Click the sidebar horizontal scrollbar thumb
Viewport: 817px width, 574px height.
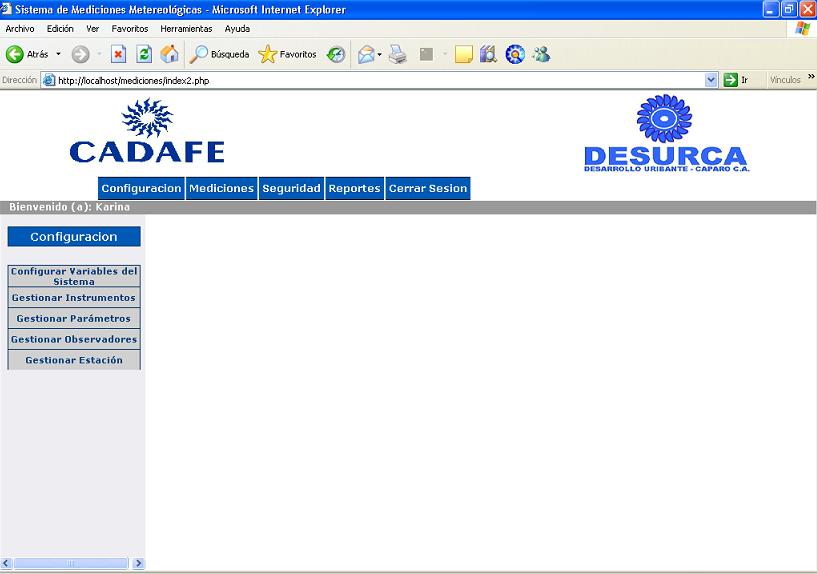71,563
